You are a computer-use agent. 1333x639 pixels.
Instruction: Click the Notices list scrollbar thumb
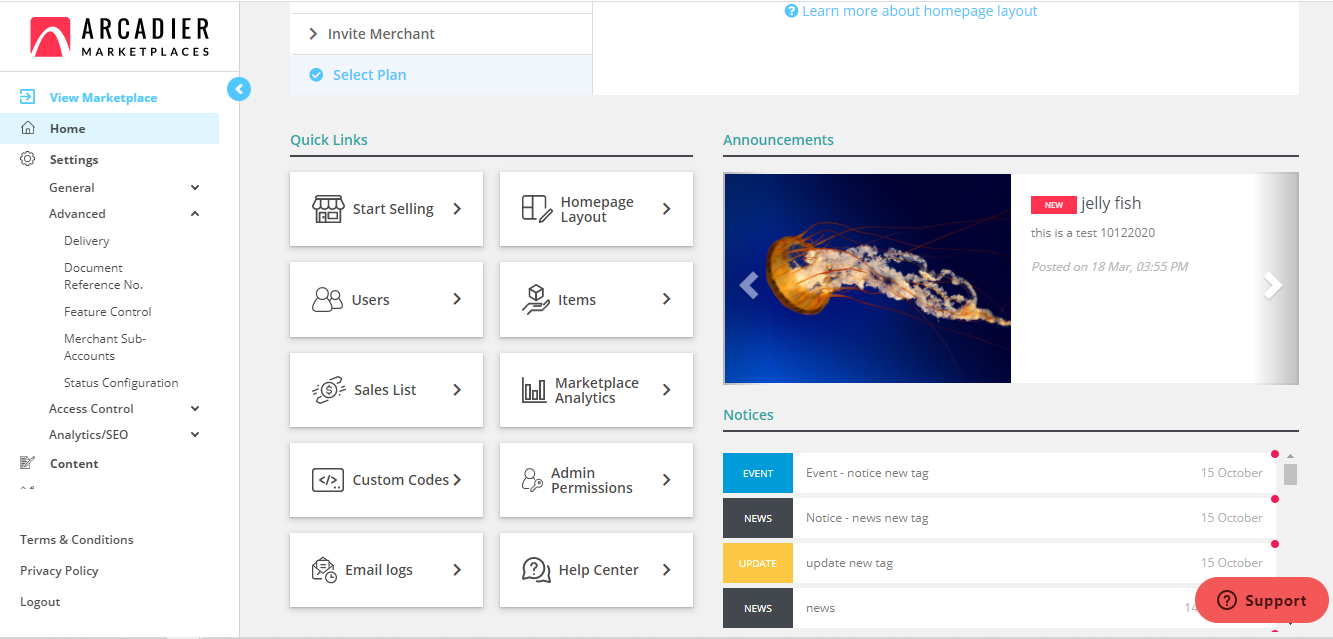pos(1290,474)
